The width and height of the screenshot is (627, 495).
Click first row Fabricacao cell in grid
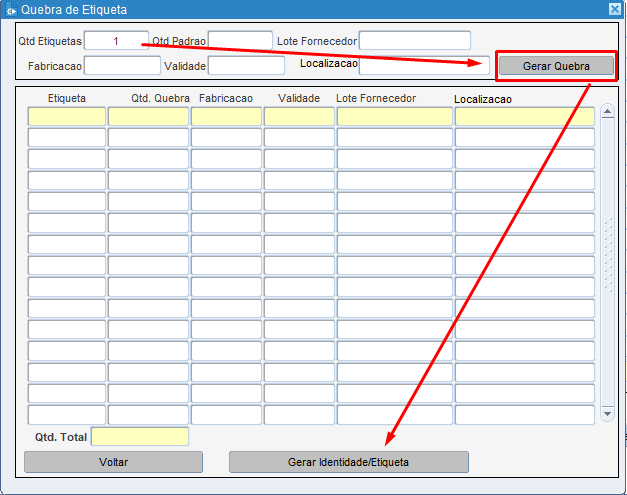pos(226,116)
